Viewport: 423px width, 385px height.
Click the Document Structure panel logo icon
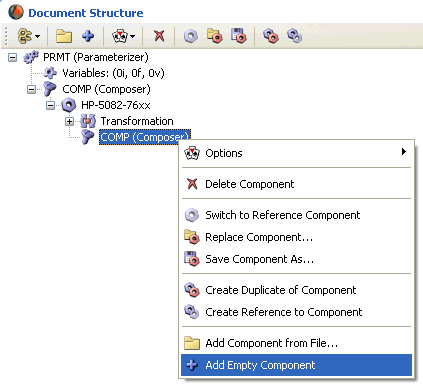16,13
